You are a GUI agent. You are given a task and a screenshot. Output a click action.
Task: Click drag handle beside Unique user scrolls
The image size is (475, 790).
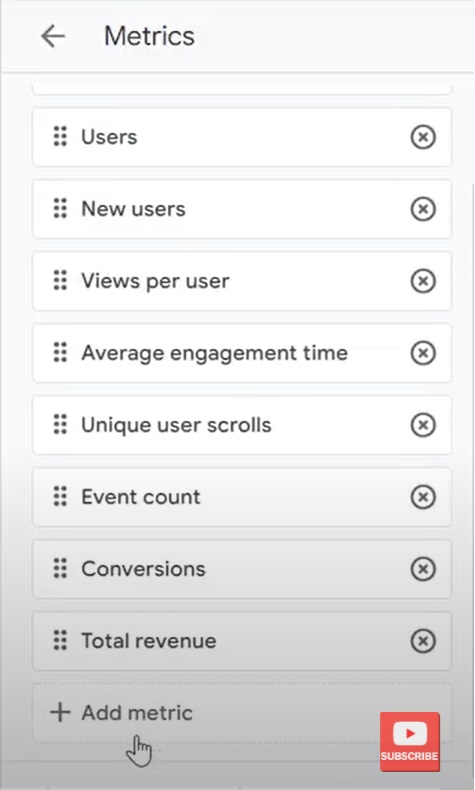(x=60, y=425)
